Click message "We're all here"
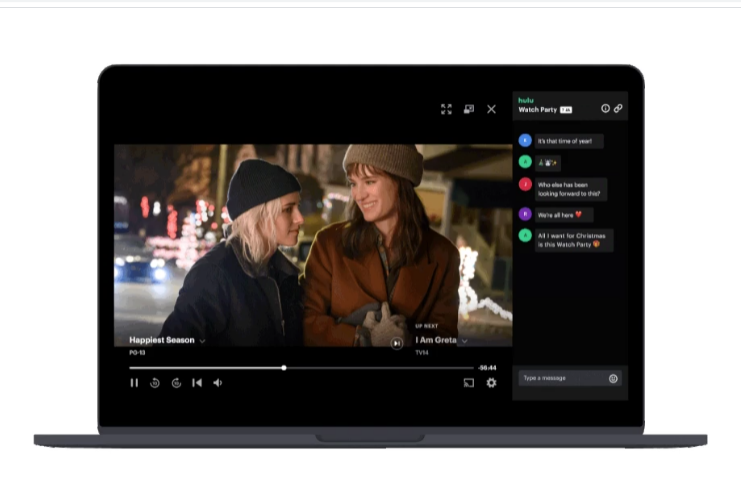741x486 pixels. 564,215
